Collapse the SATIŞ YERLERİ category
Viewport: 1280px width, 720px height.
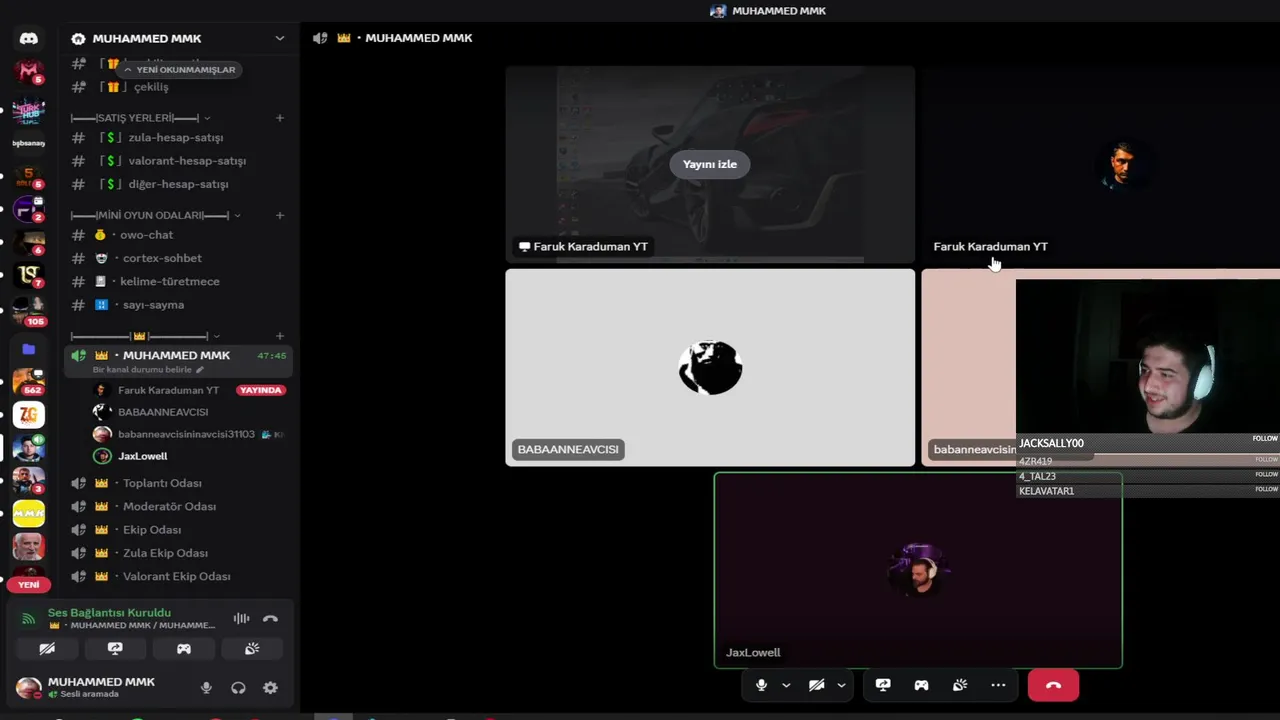click(140, 118)
